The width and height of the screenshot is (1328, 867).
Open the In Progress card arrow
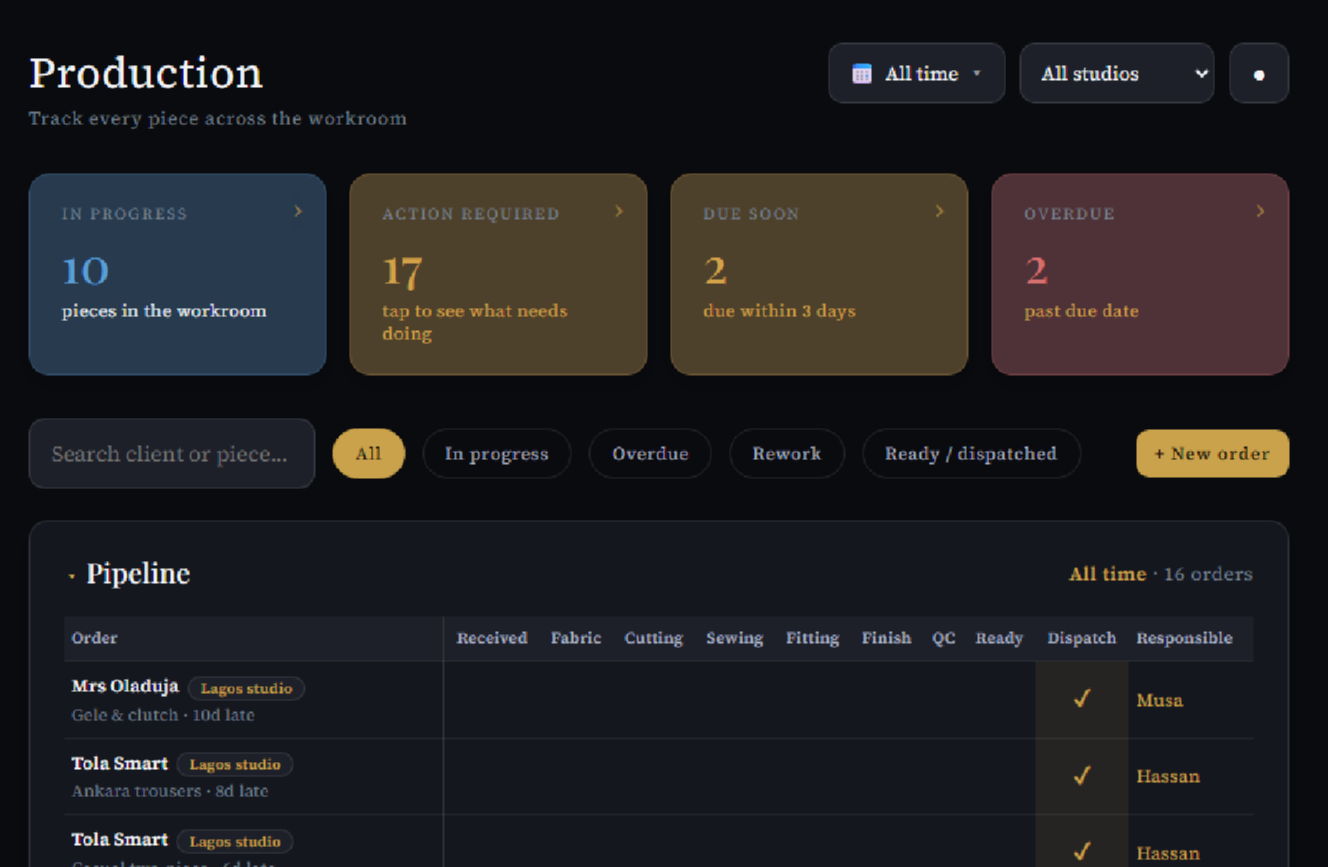click(x=298, y=211)
